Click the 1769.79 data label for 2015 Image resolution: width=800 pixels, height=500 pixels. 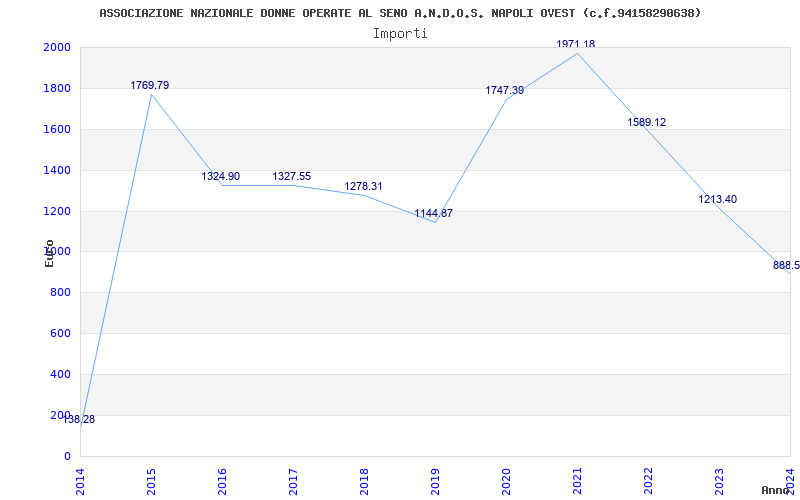149,86
